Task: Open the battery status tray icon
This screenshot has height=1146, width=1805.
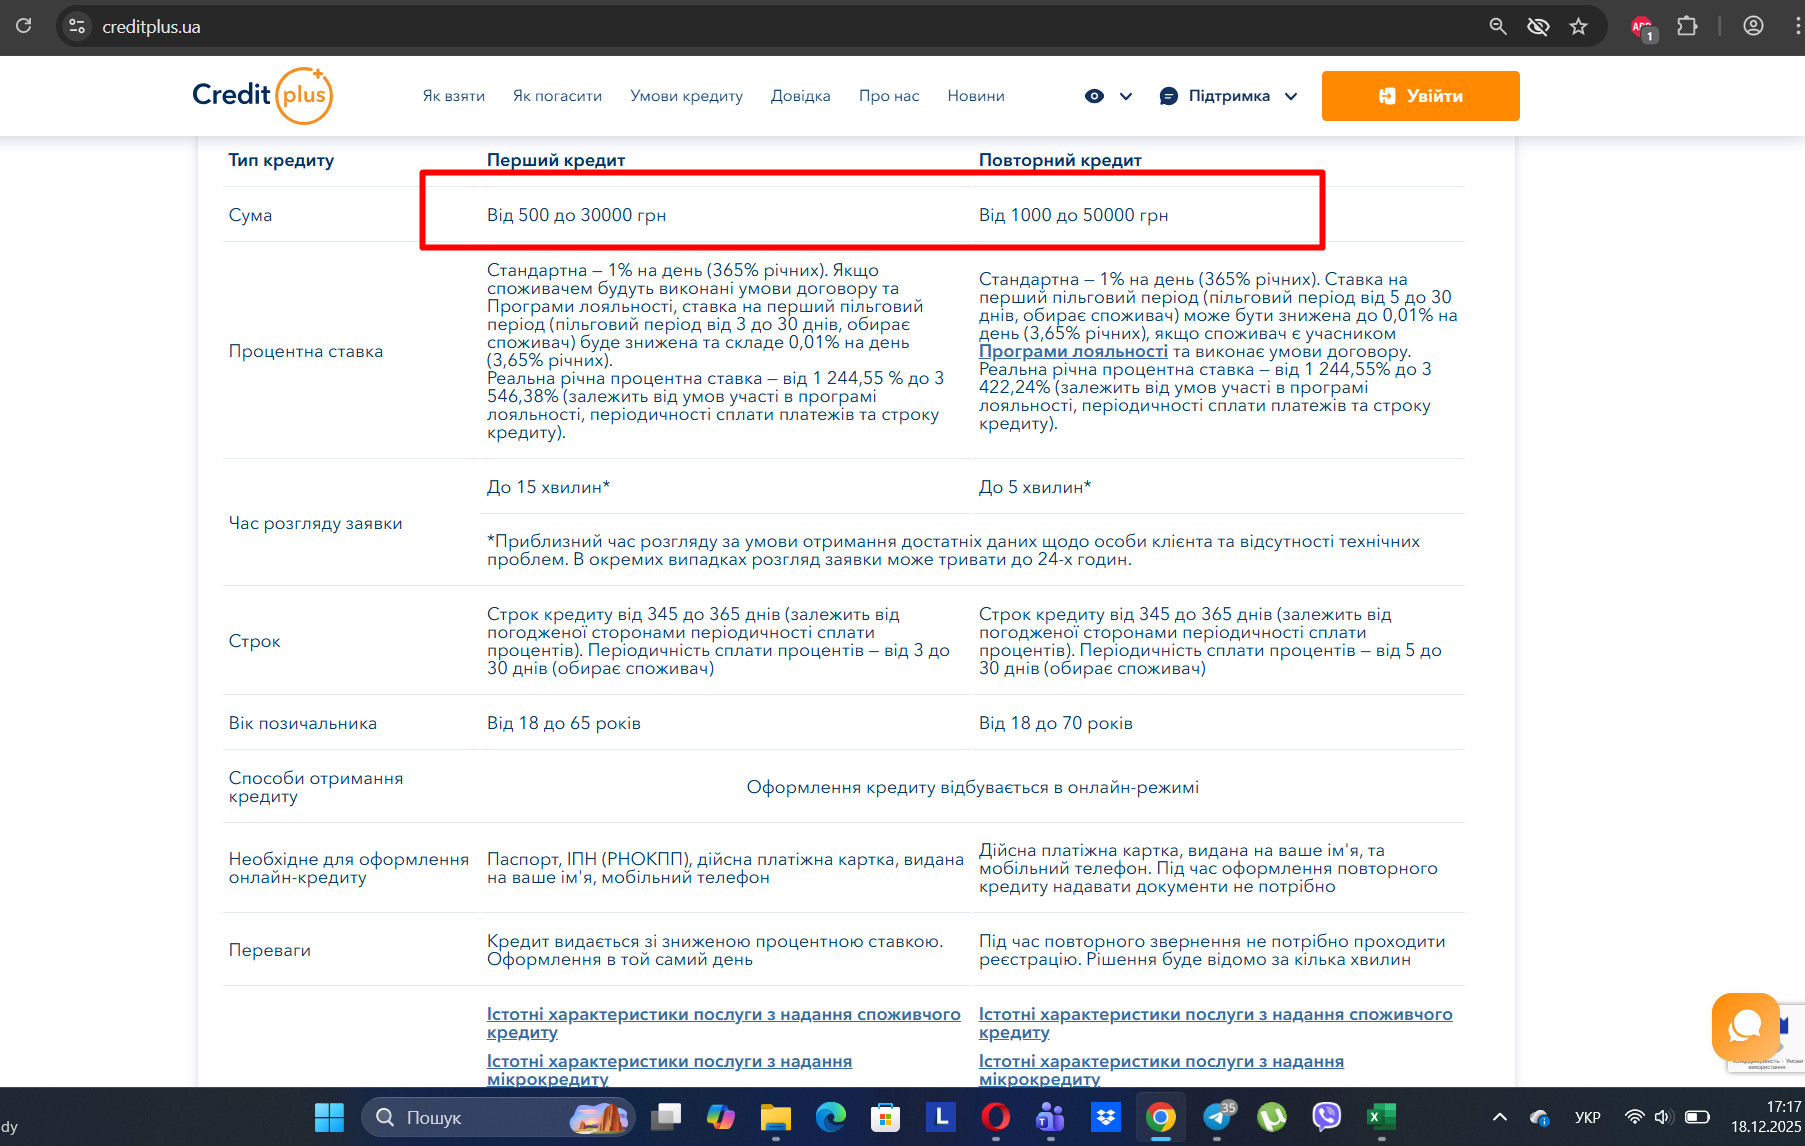Action: [1697, 1117]
